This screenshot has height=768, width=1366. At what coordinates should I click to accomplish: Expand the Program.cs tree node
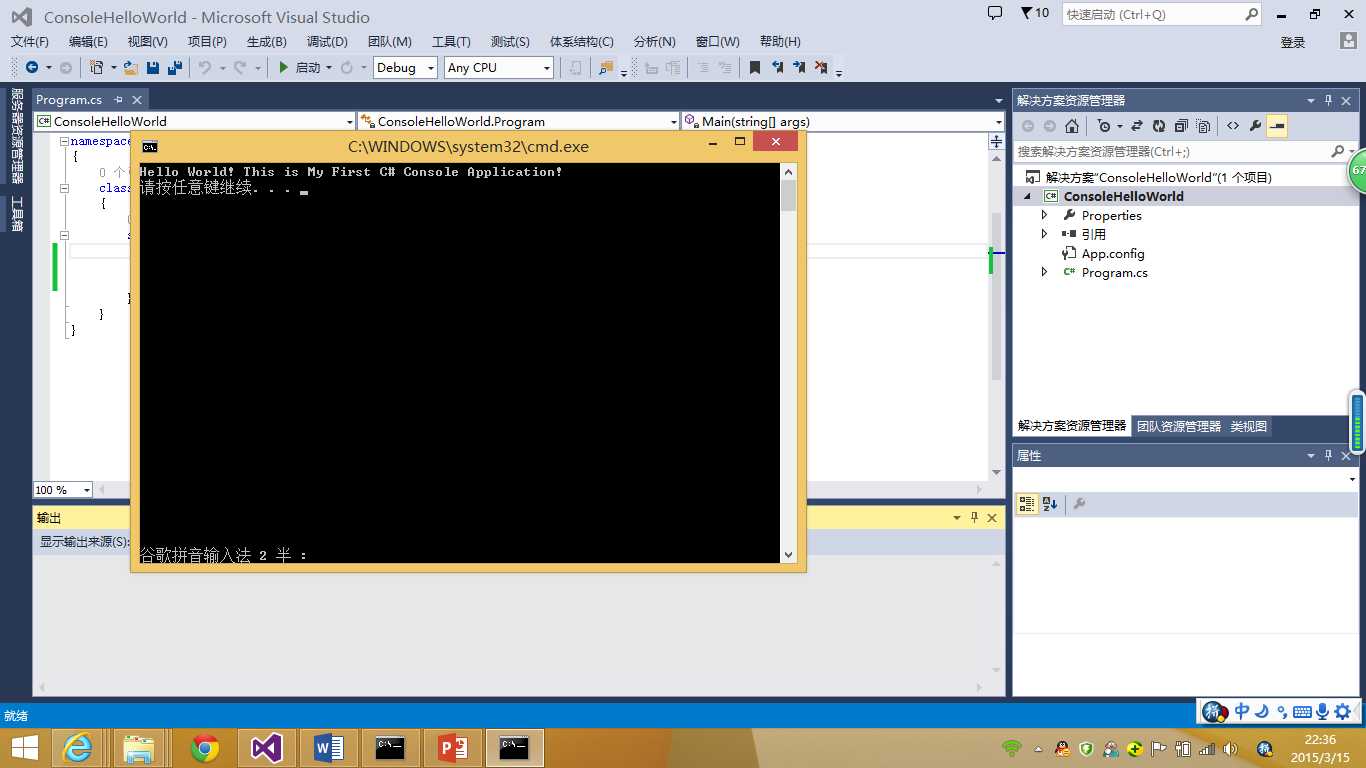tap(1044, 272)
